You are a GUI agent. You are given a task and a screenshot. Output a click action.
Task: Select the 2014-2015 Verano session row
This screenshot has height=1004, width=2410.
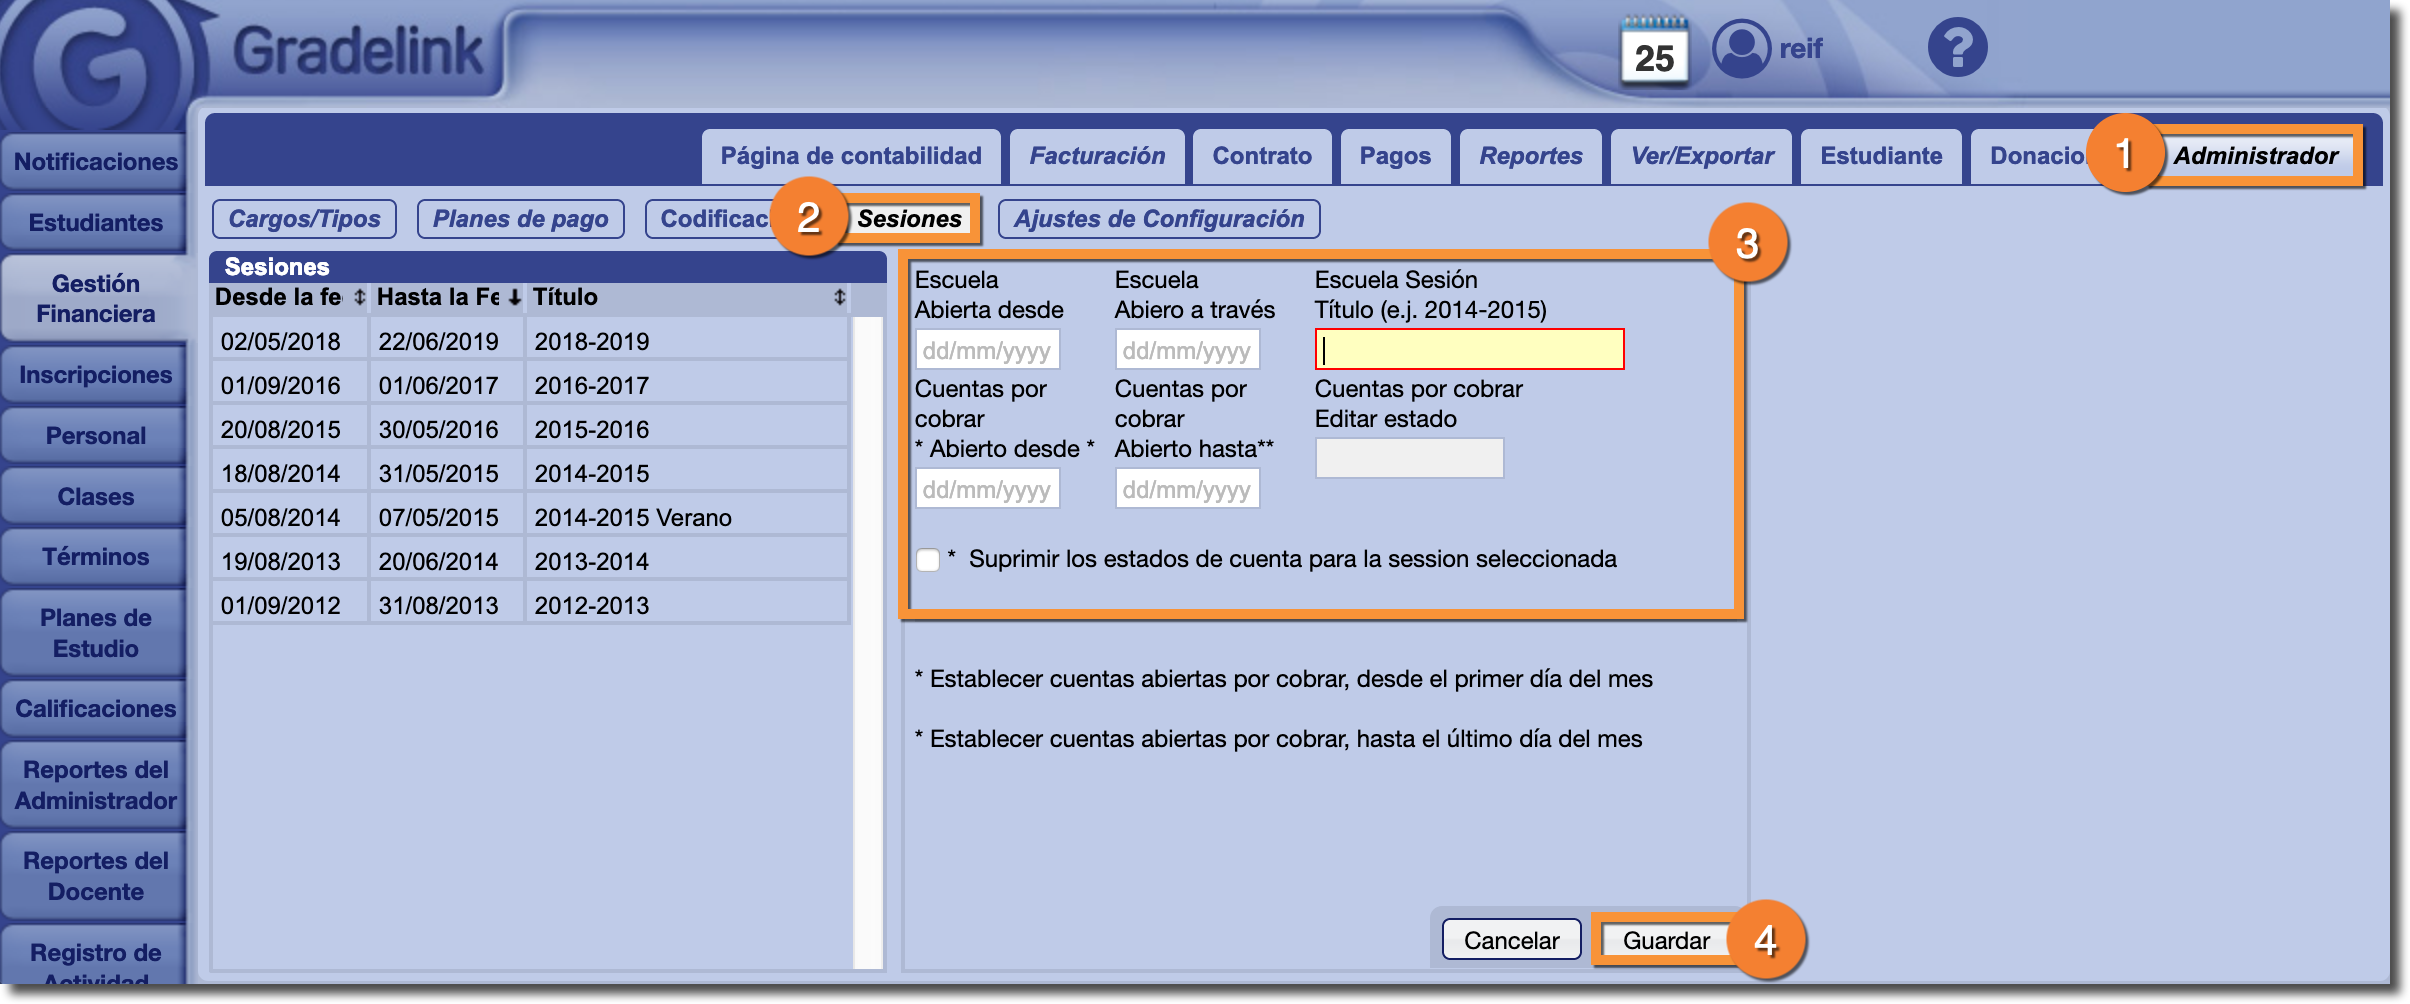(530, 517)
